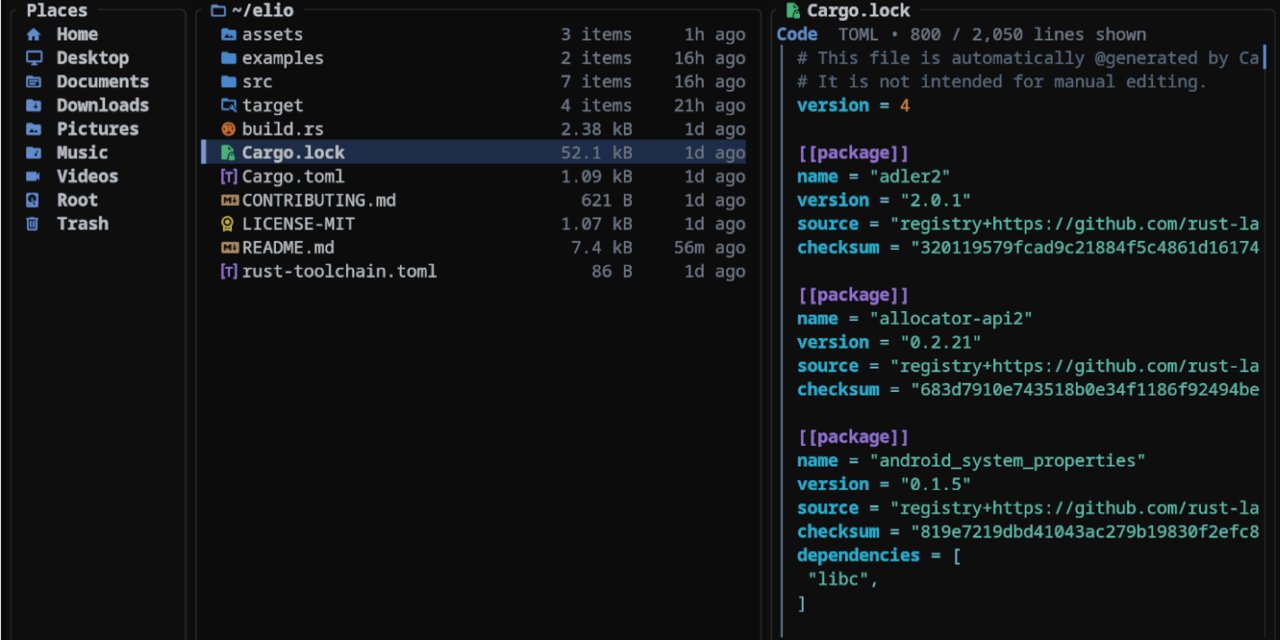Viewport: 1280px width, 640px height.
Task: Select rust-toolchain.toml in file list
Action: (339, 271)
